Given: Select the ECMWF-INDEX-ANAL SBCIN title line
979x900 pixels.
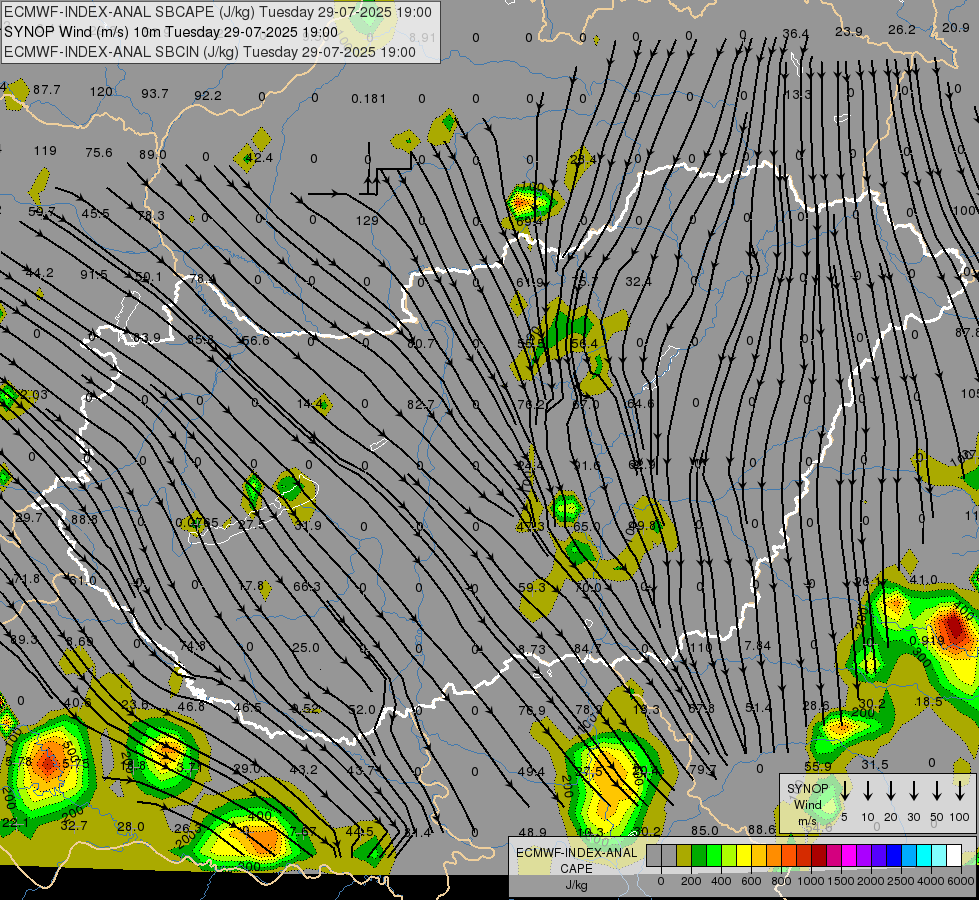Looking at the screenshot, I should click(210, 52).
